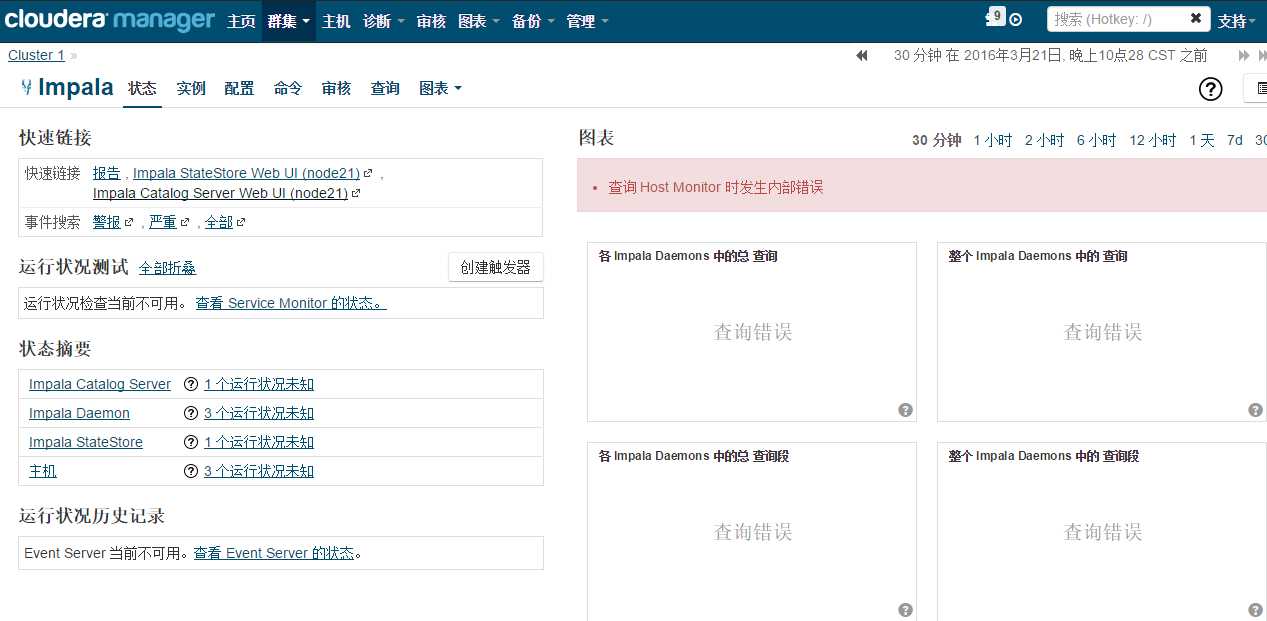Image resolution: width=1267 pixels, height=621 pixels.
Task: Click help icon on 整个 Impala Daemons 中的 查询 chart
Action: click(1255, 410)
